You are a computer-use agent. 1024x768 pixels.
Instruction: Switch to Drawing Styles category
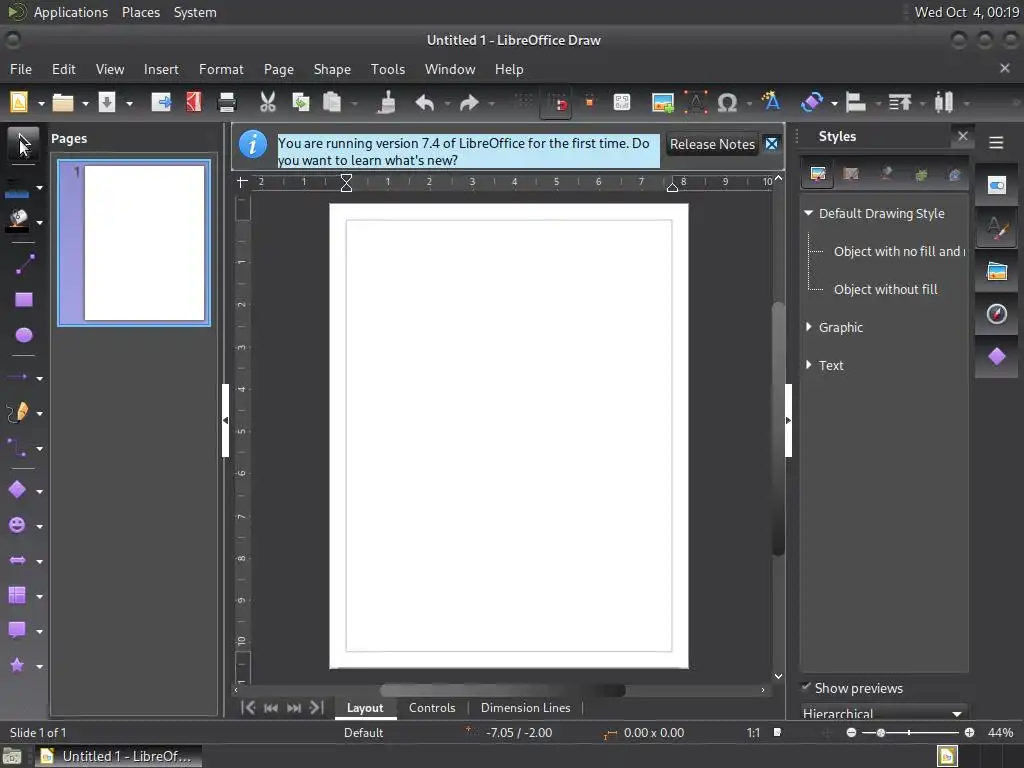click(x=818, y=174)
